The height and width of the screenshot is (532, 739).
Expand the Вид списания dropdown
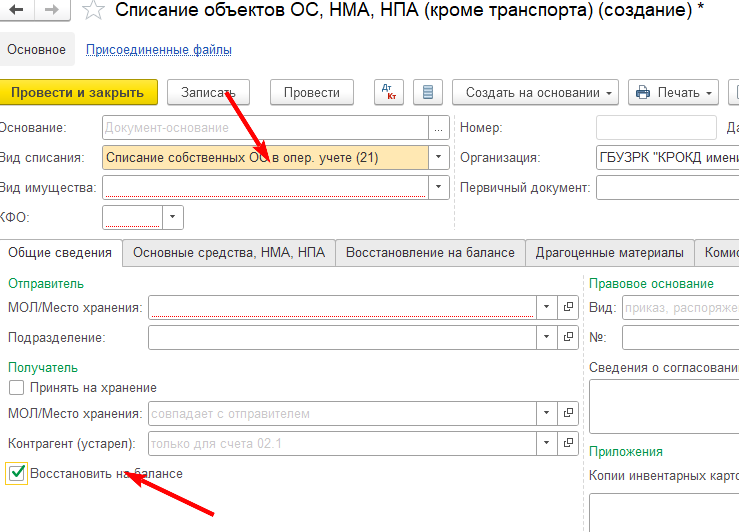tap(437, 157)
